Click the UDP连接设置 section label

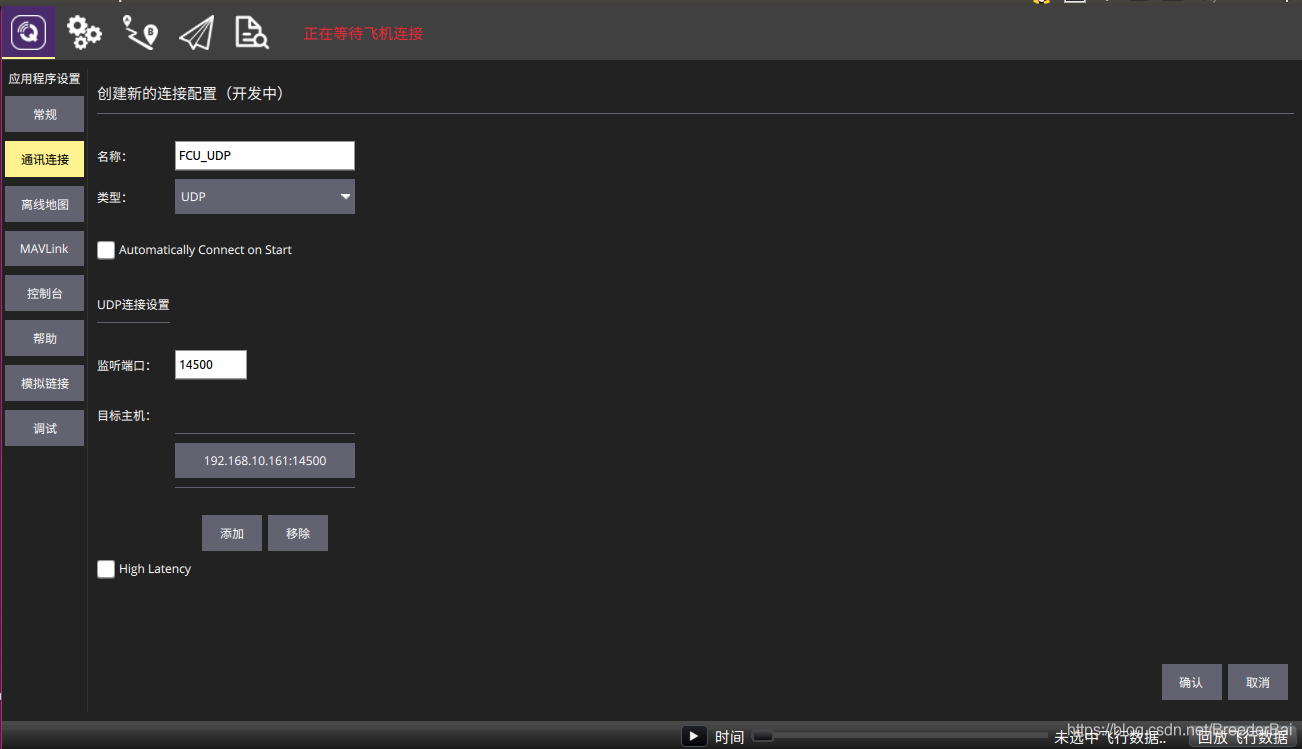click(x=133, y=305)
